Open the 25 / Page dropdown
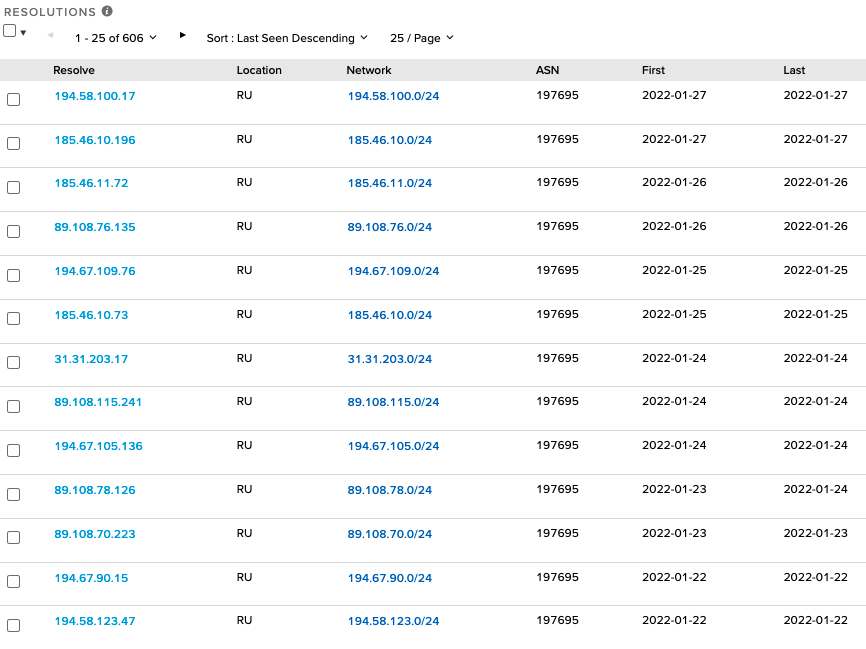This screenshot has height=649, width=866. click(x=421, y=38)
